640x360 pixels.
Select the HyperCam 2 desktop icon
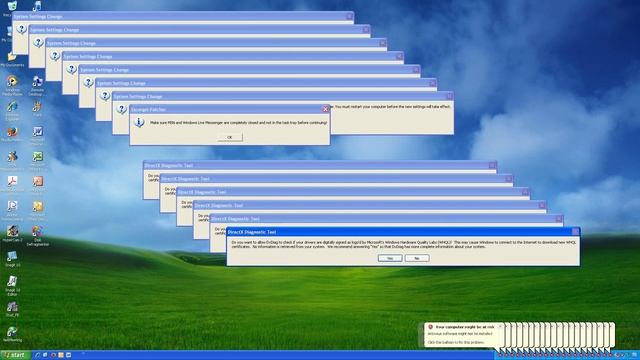(x=12, y=234)
